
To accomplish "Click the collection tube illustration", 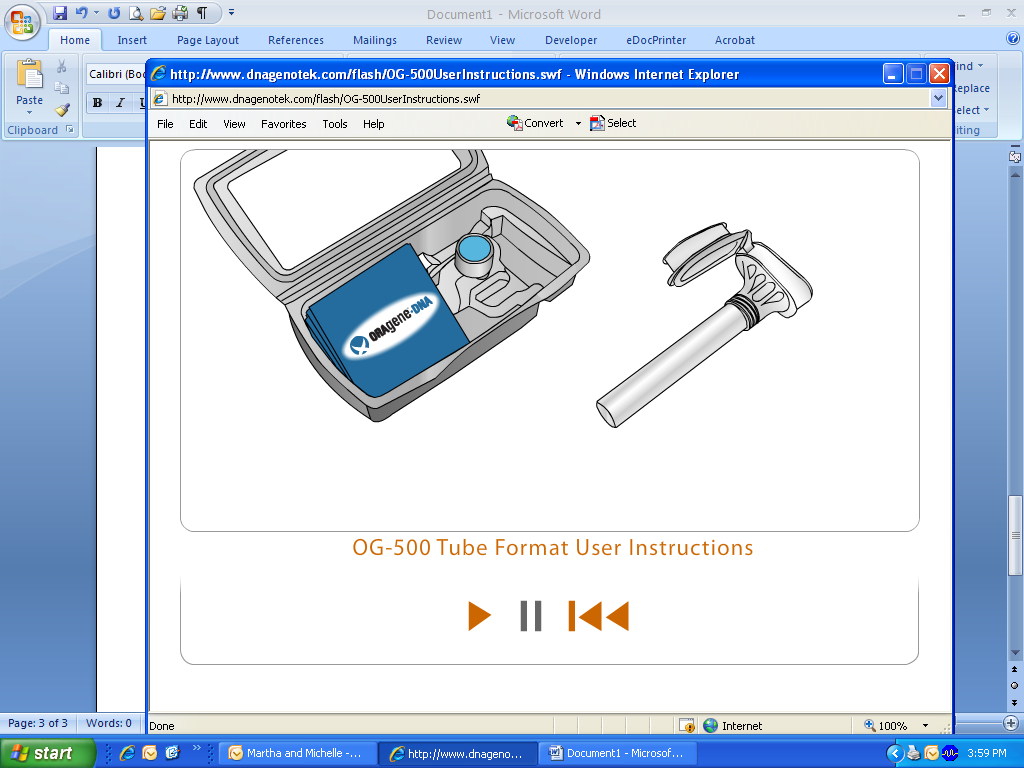I will point(704,325).
